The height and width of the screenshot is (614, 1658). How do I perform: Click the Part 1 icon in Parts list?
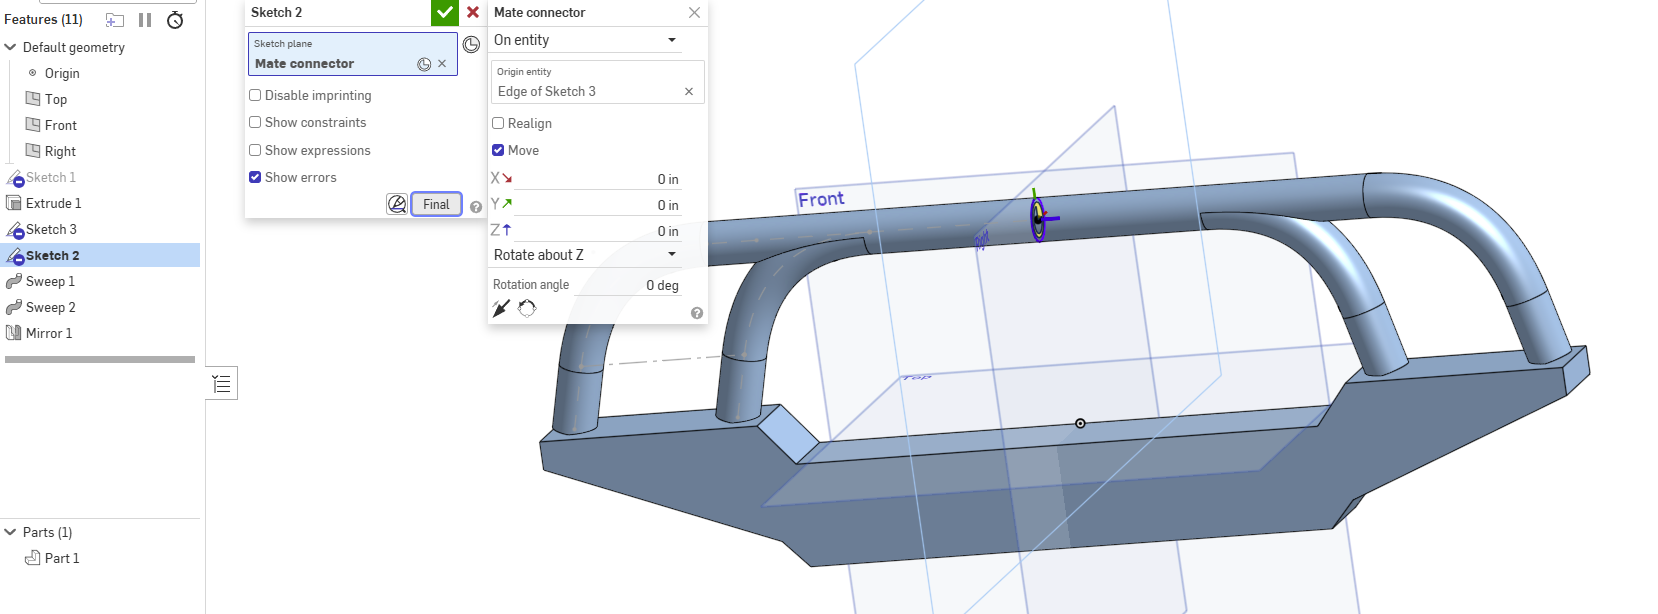click(x=33, y=558)
